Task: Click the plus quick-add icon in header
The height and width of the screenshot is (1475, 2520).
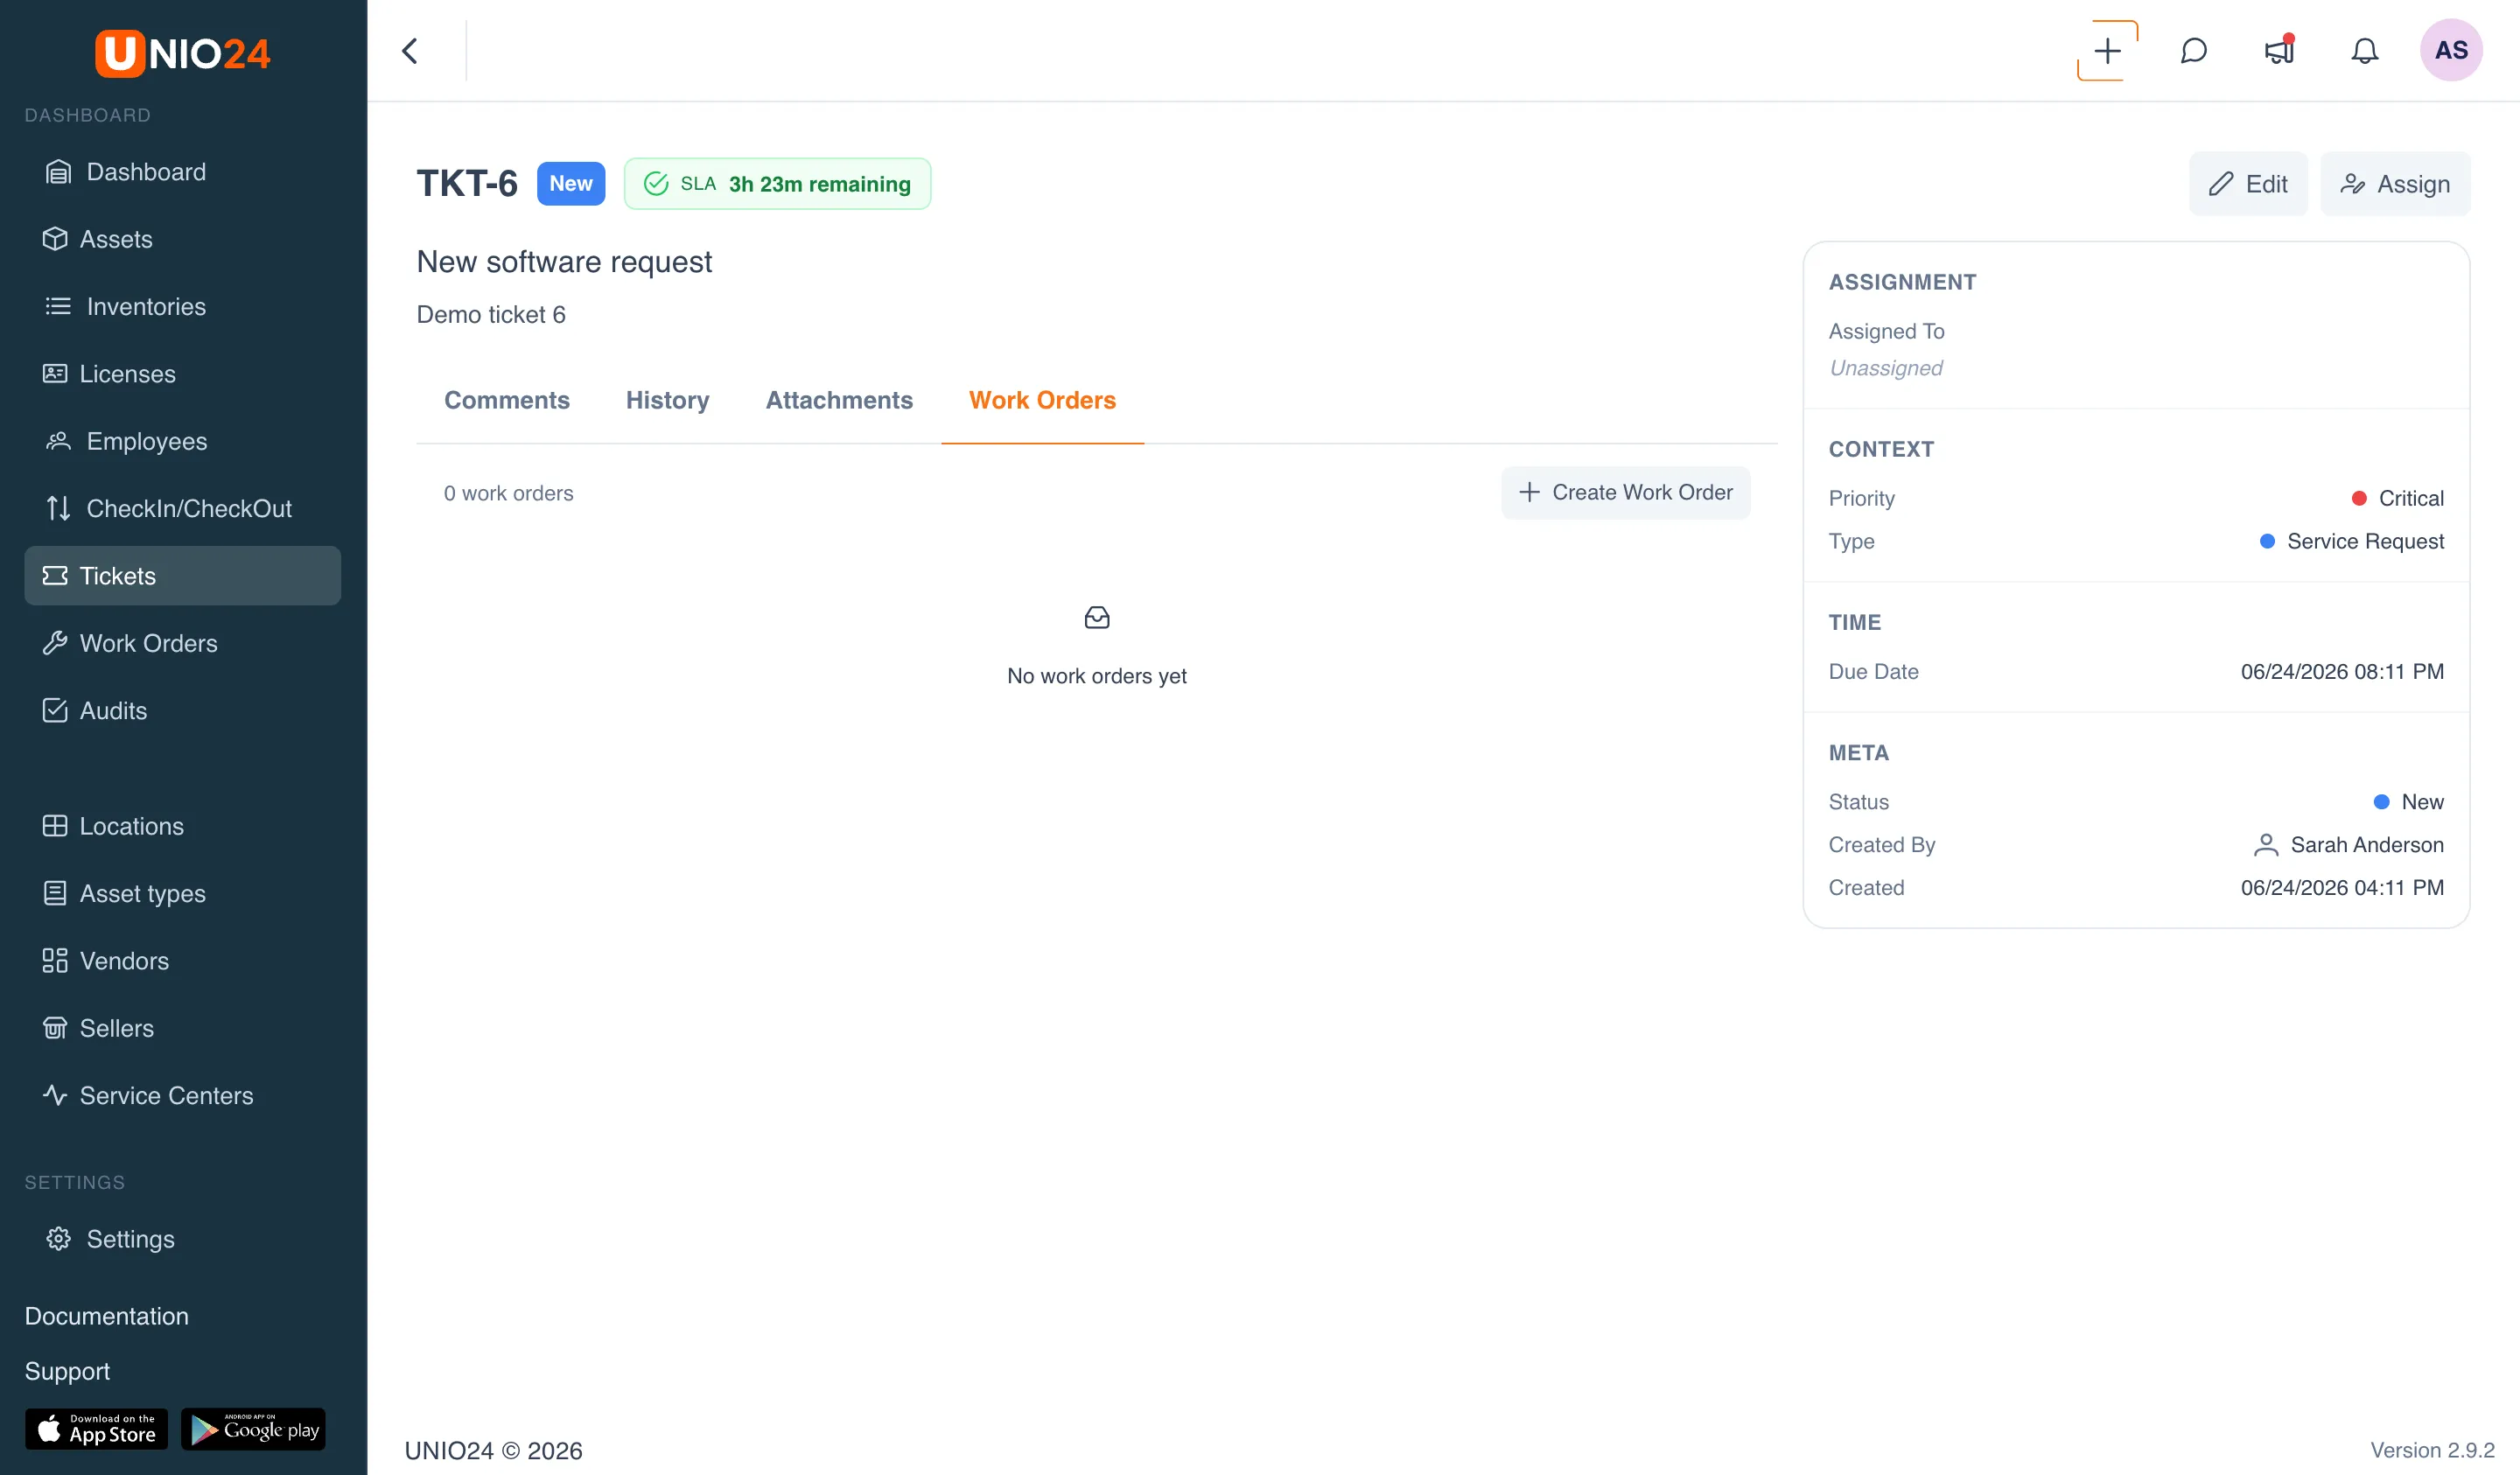Action: (2107, 51)
